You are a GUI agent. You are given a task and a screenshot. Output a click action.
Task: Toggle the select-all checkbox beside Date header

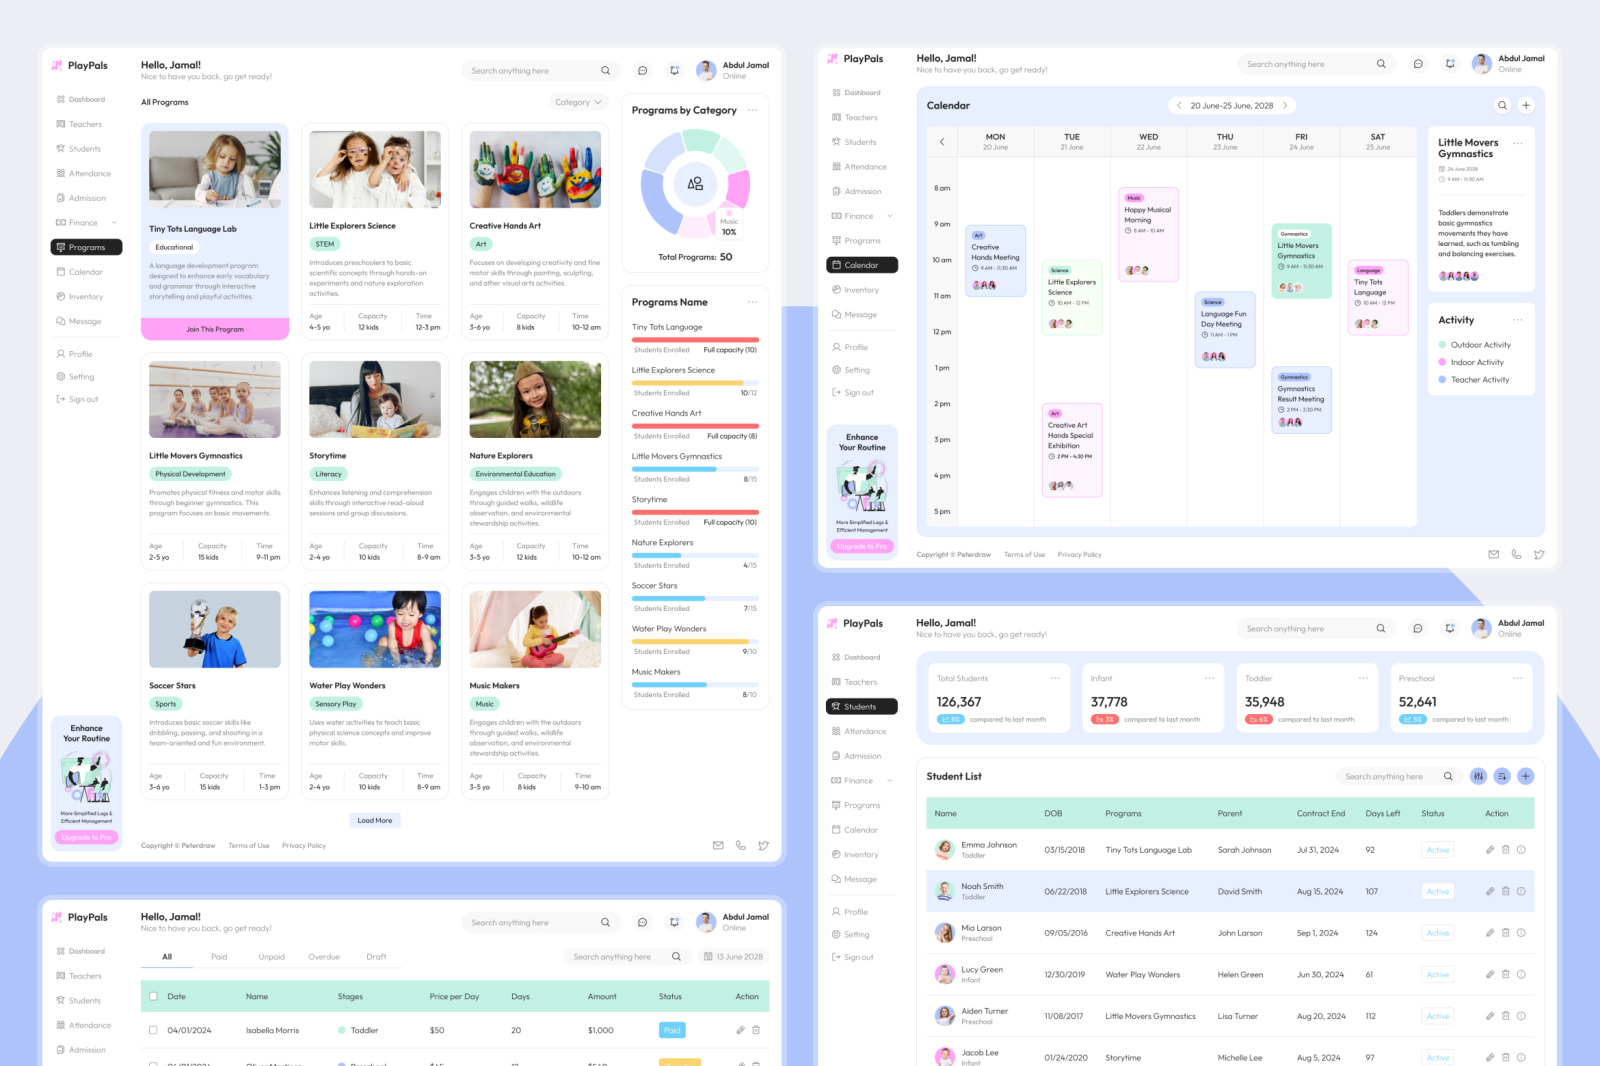pos(153,996)
